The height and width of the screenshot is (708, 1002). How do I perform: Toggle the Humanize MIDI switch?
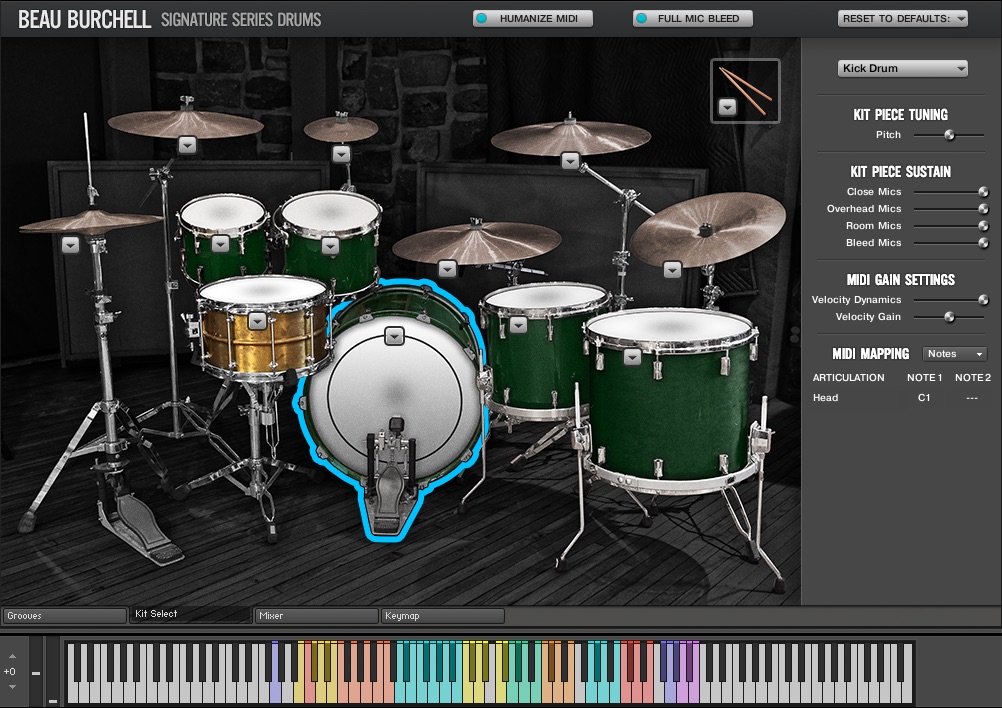click(532, 17)
